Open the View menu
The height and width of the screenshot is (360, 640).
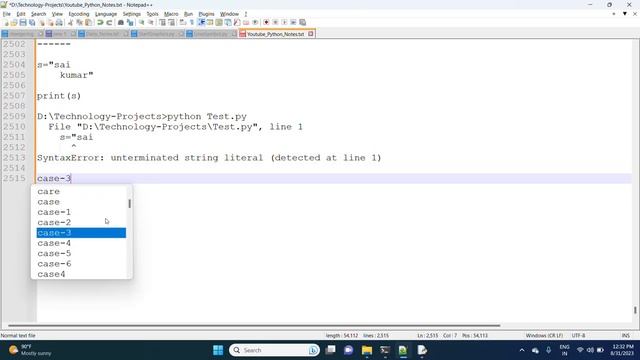click(57, 14)
